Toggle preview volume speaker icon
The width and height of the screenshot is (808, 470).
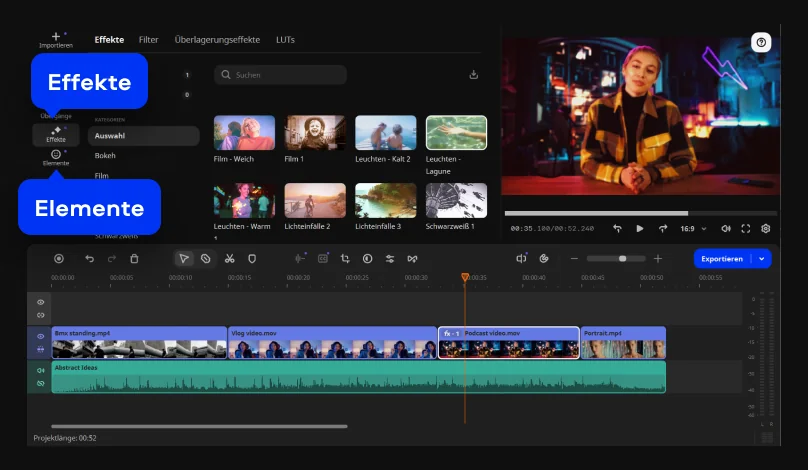(x=726, y=228)
